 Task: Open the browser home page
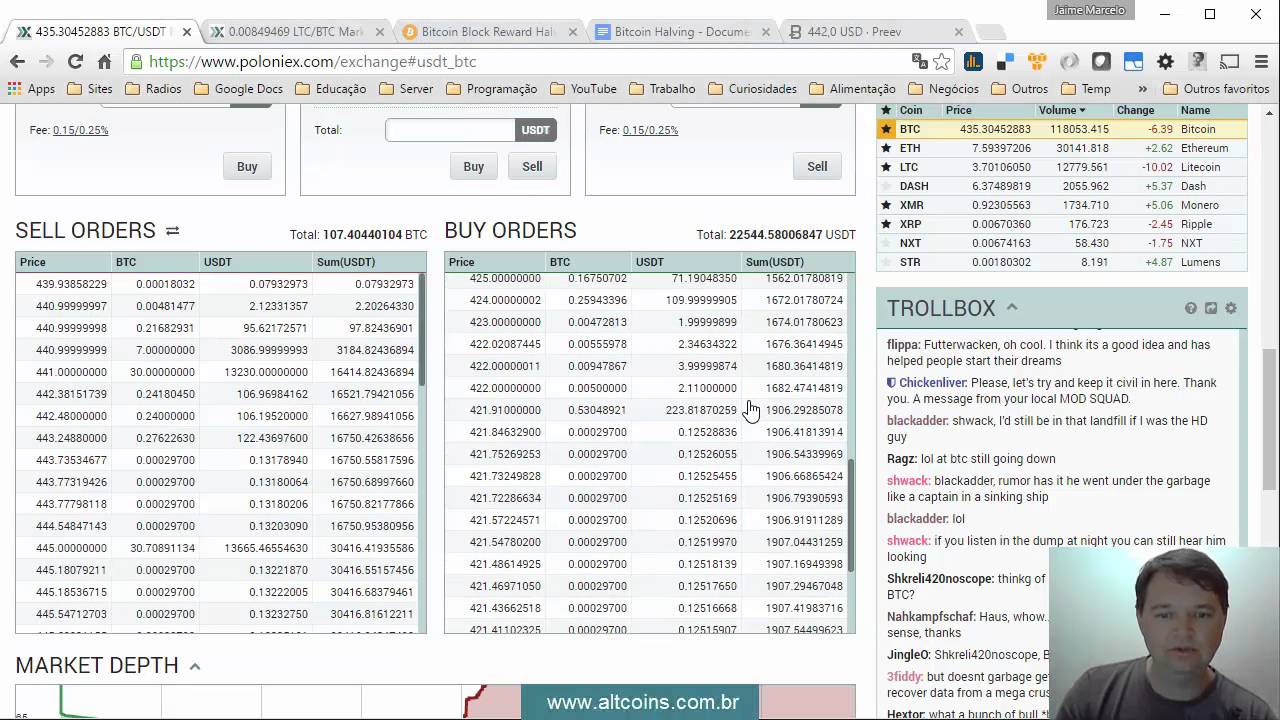tap(104, 61)
